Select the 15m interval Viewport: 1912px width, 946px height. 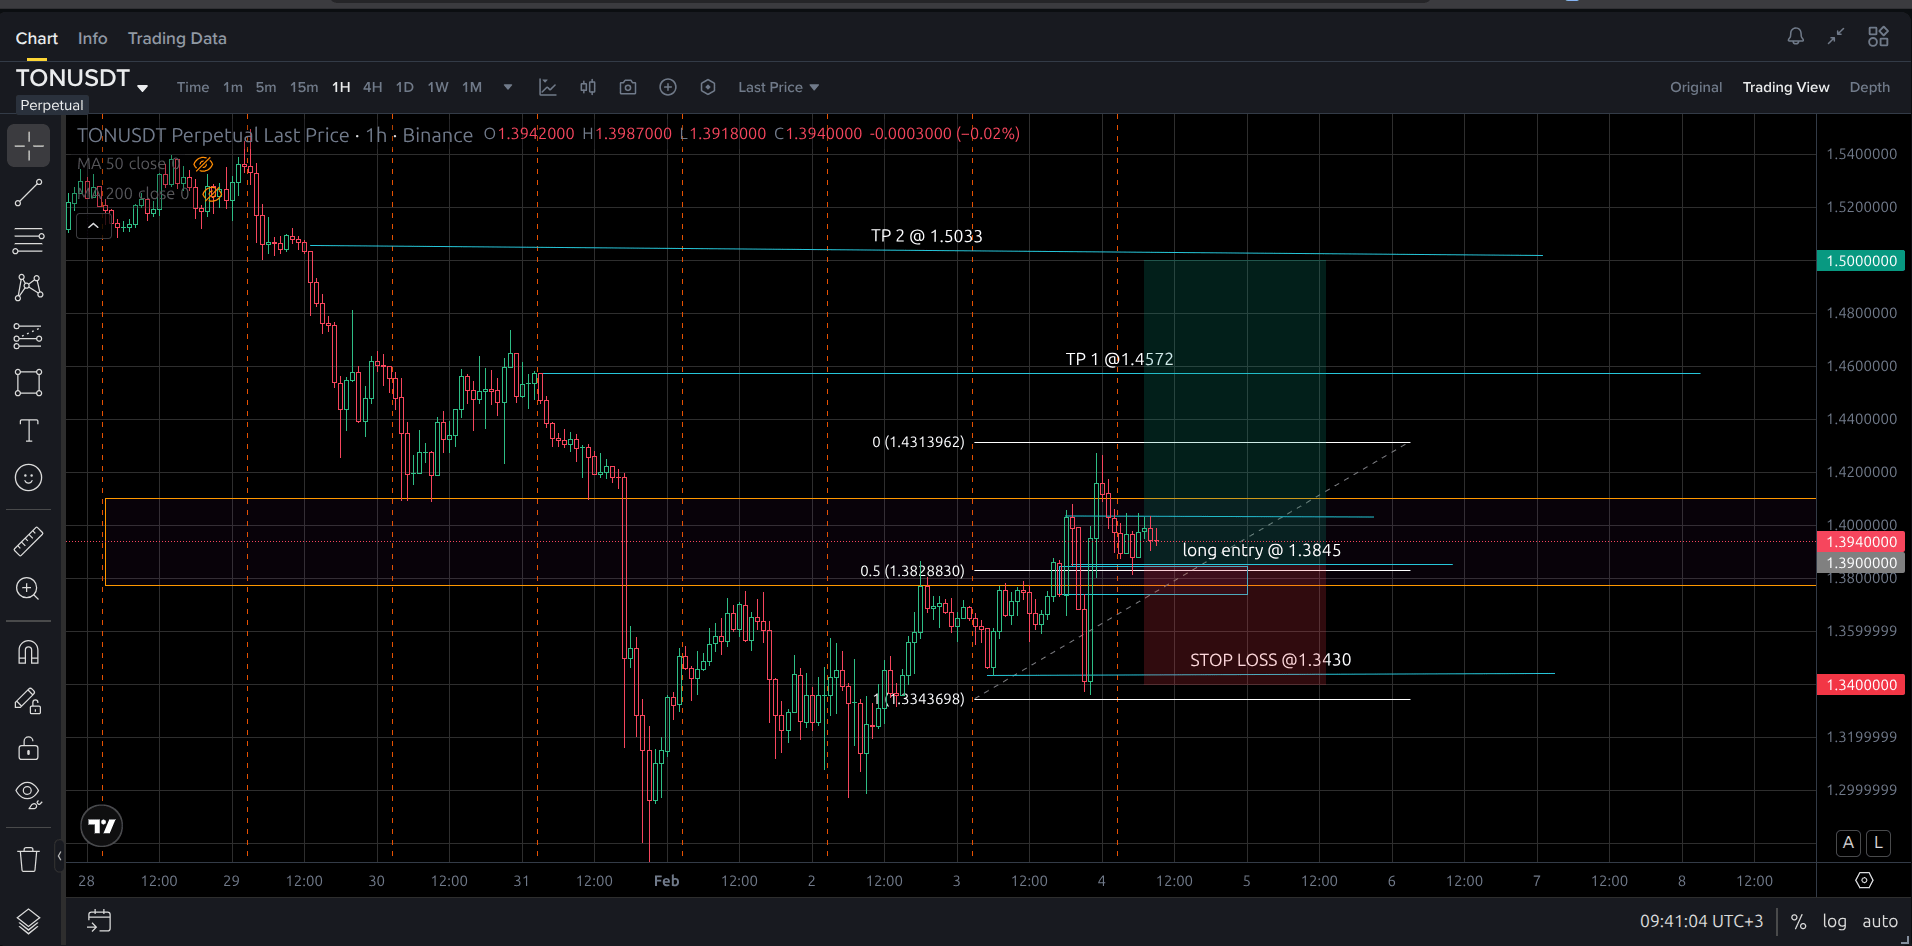(x=304, y=87)
